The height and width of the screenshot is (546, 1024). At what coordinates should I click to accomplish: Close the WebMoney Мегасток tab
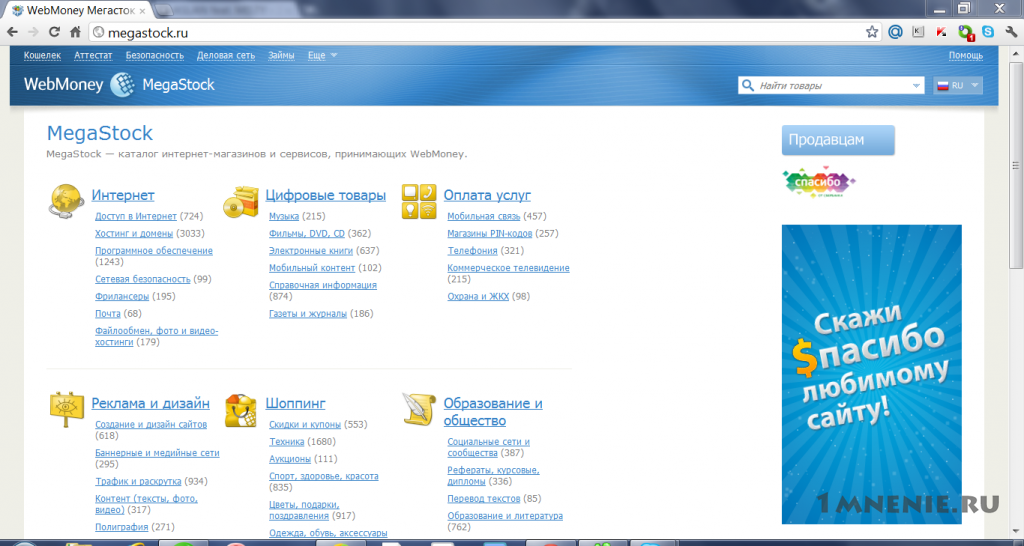pos(142,10)
